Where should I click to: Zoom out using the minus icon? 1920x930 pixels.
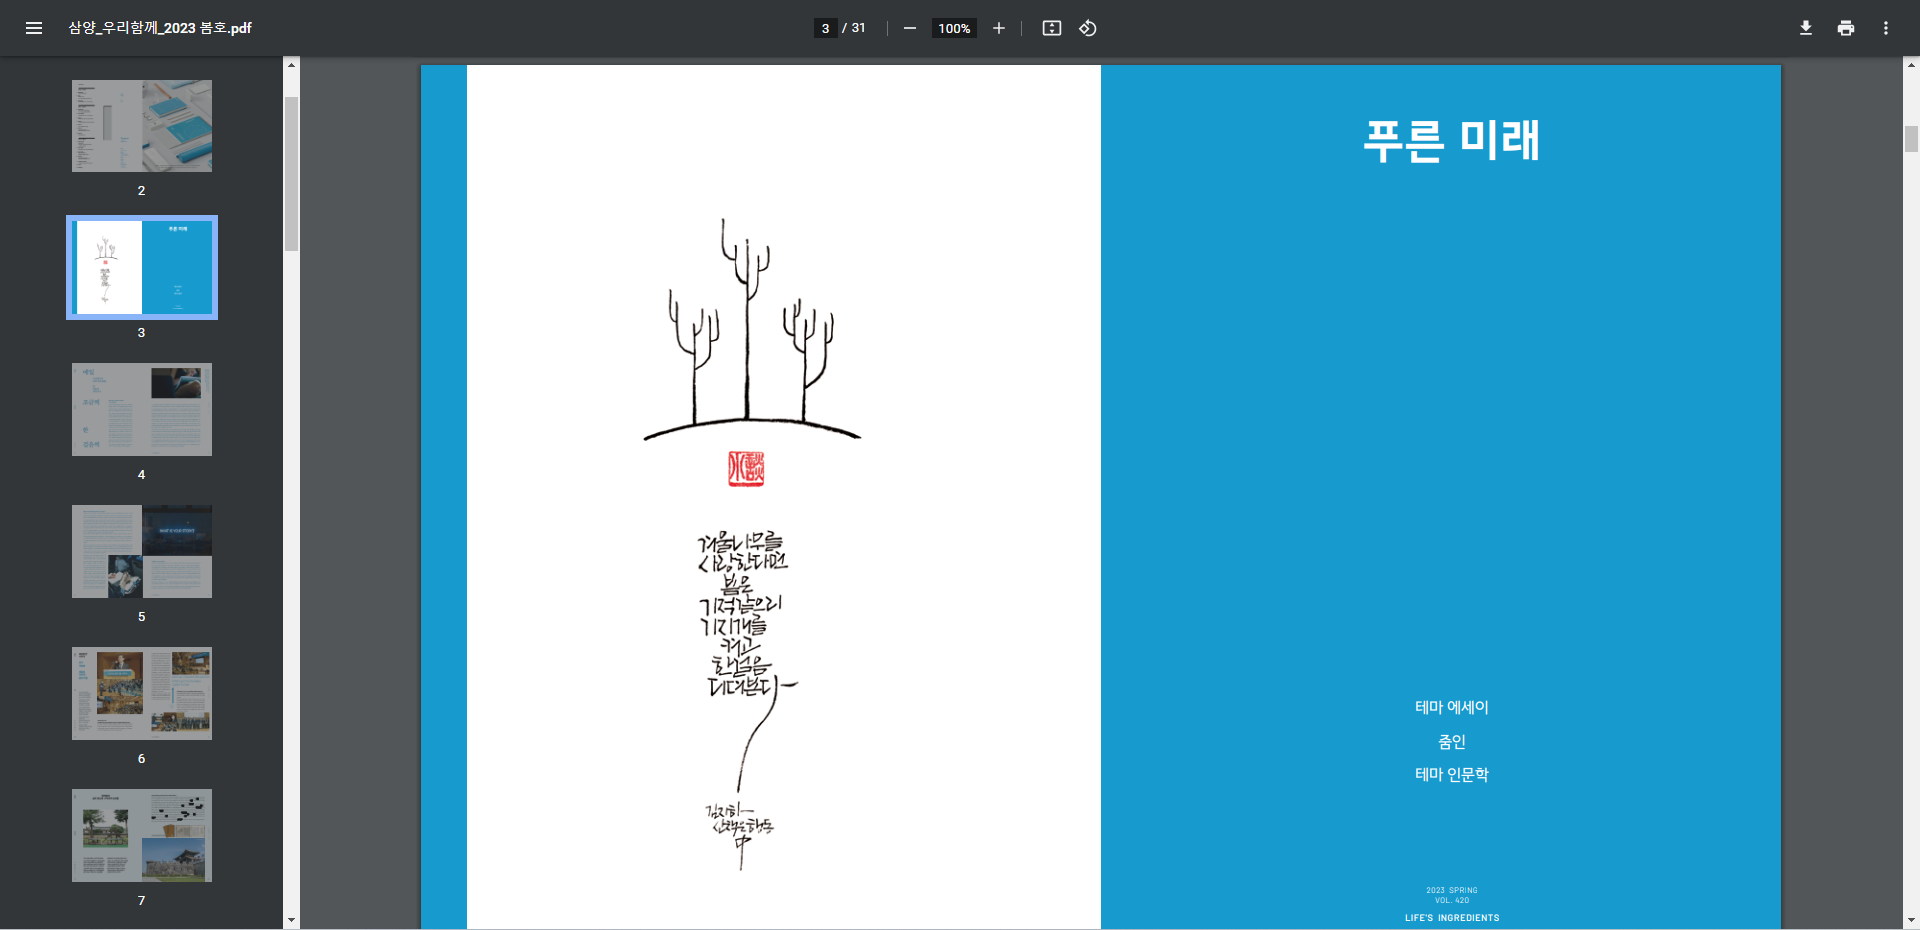[910, 28]
